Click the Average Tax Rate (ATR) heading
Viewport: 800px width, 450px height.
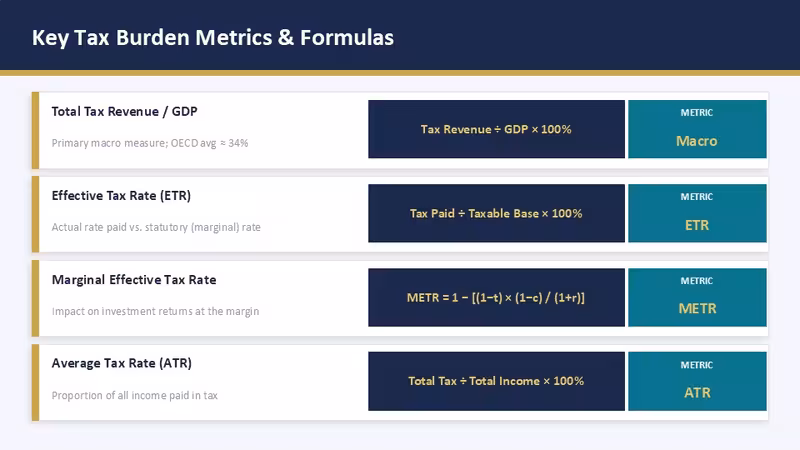[x=121, y=363]
